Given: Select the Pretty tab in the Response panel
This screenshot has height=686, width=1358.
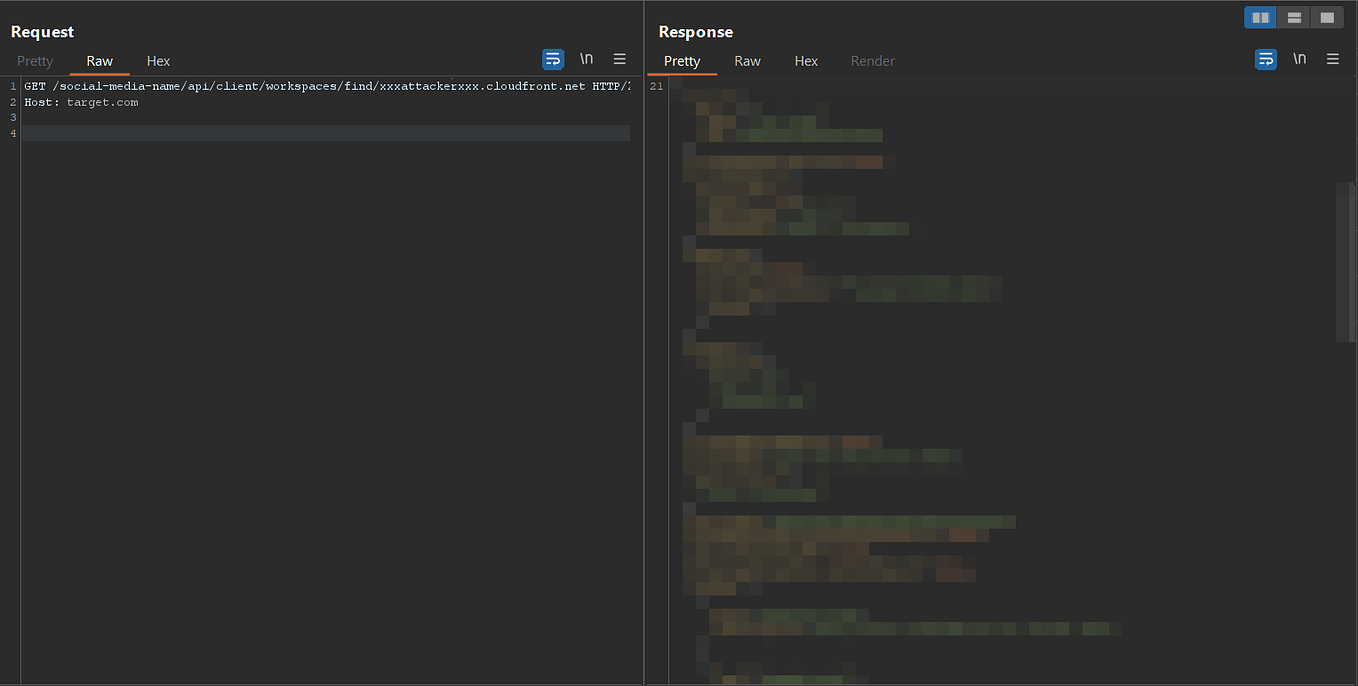Looking at the screenshot, I should [682, 61].
